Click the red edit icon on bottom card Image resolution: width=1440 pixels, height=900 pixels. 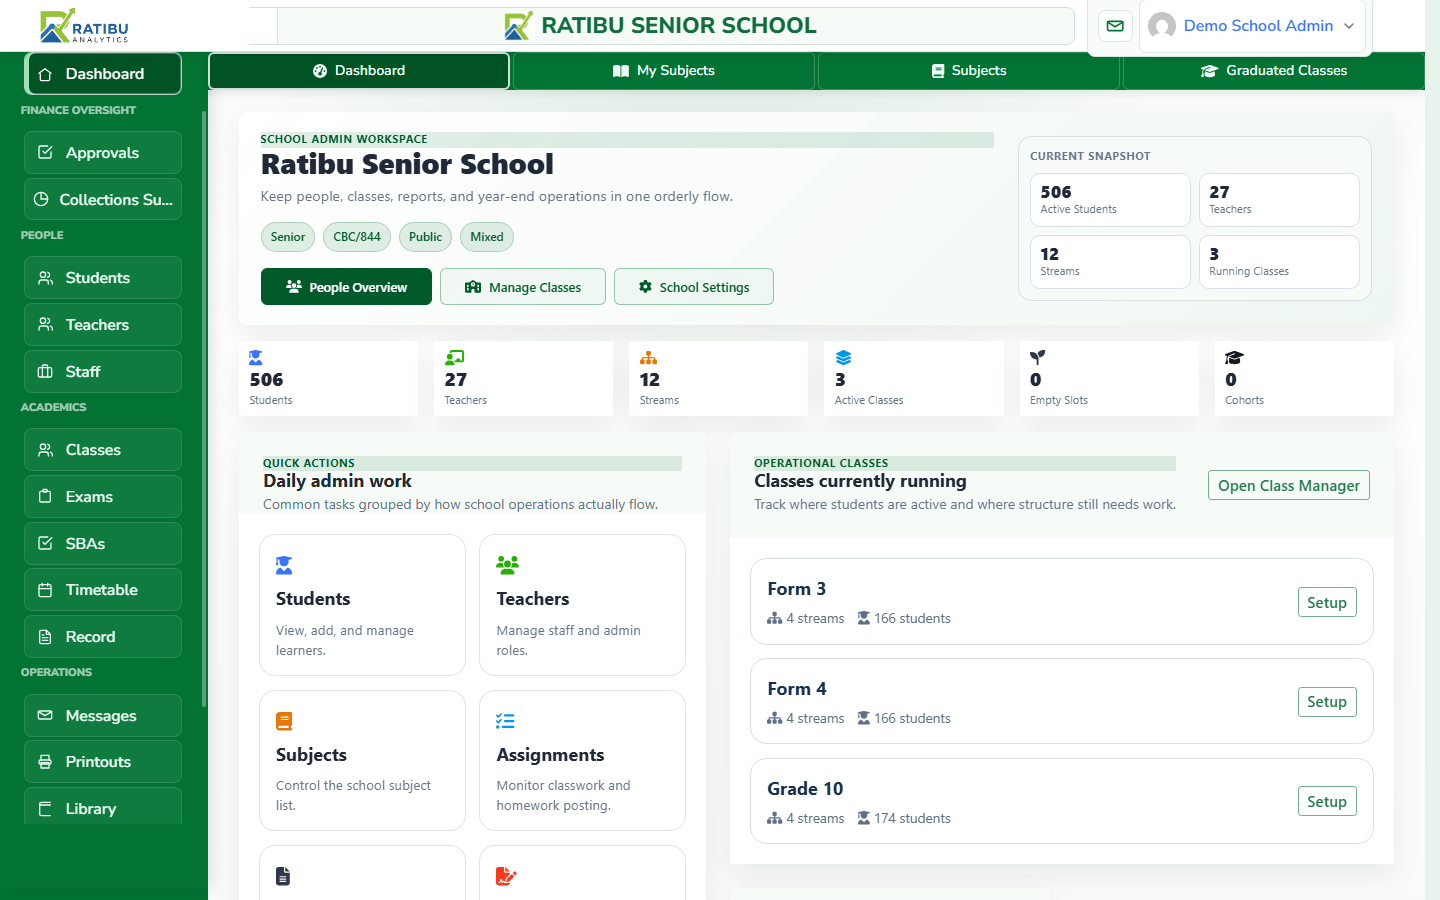506,876
